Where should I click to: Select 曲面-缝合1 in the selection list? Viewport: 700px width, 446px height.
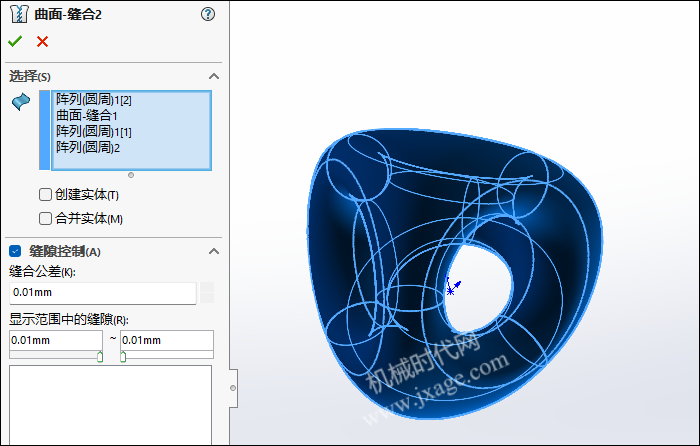coord(87,116)
